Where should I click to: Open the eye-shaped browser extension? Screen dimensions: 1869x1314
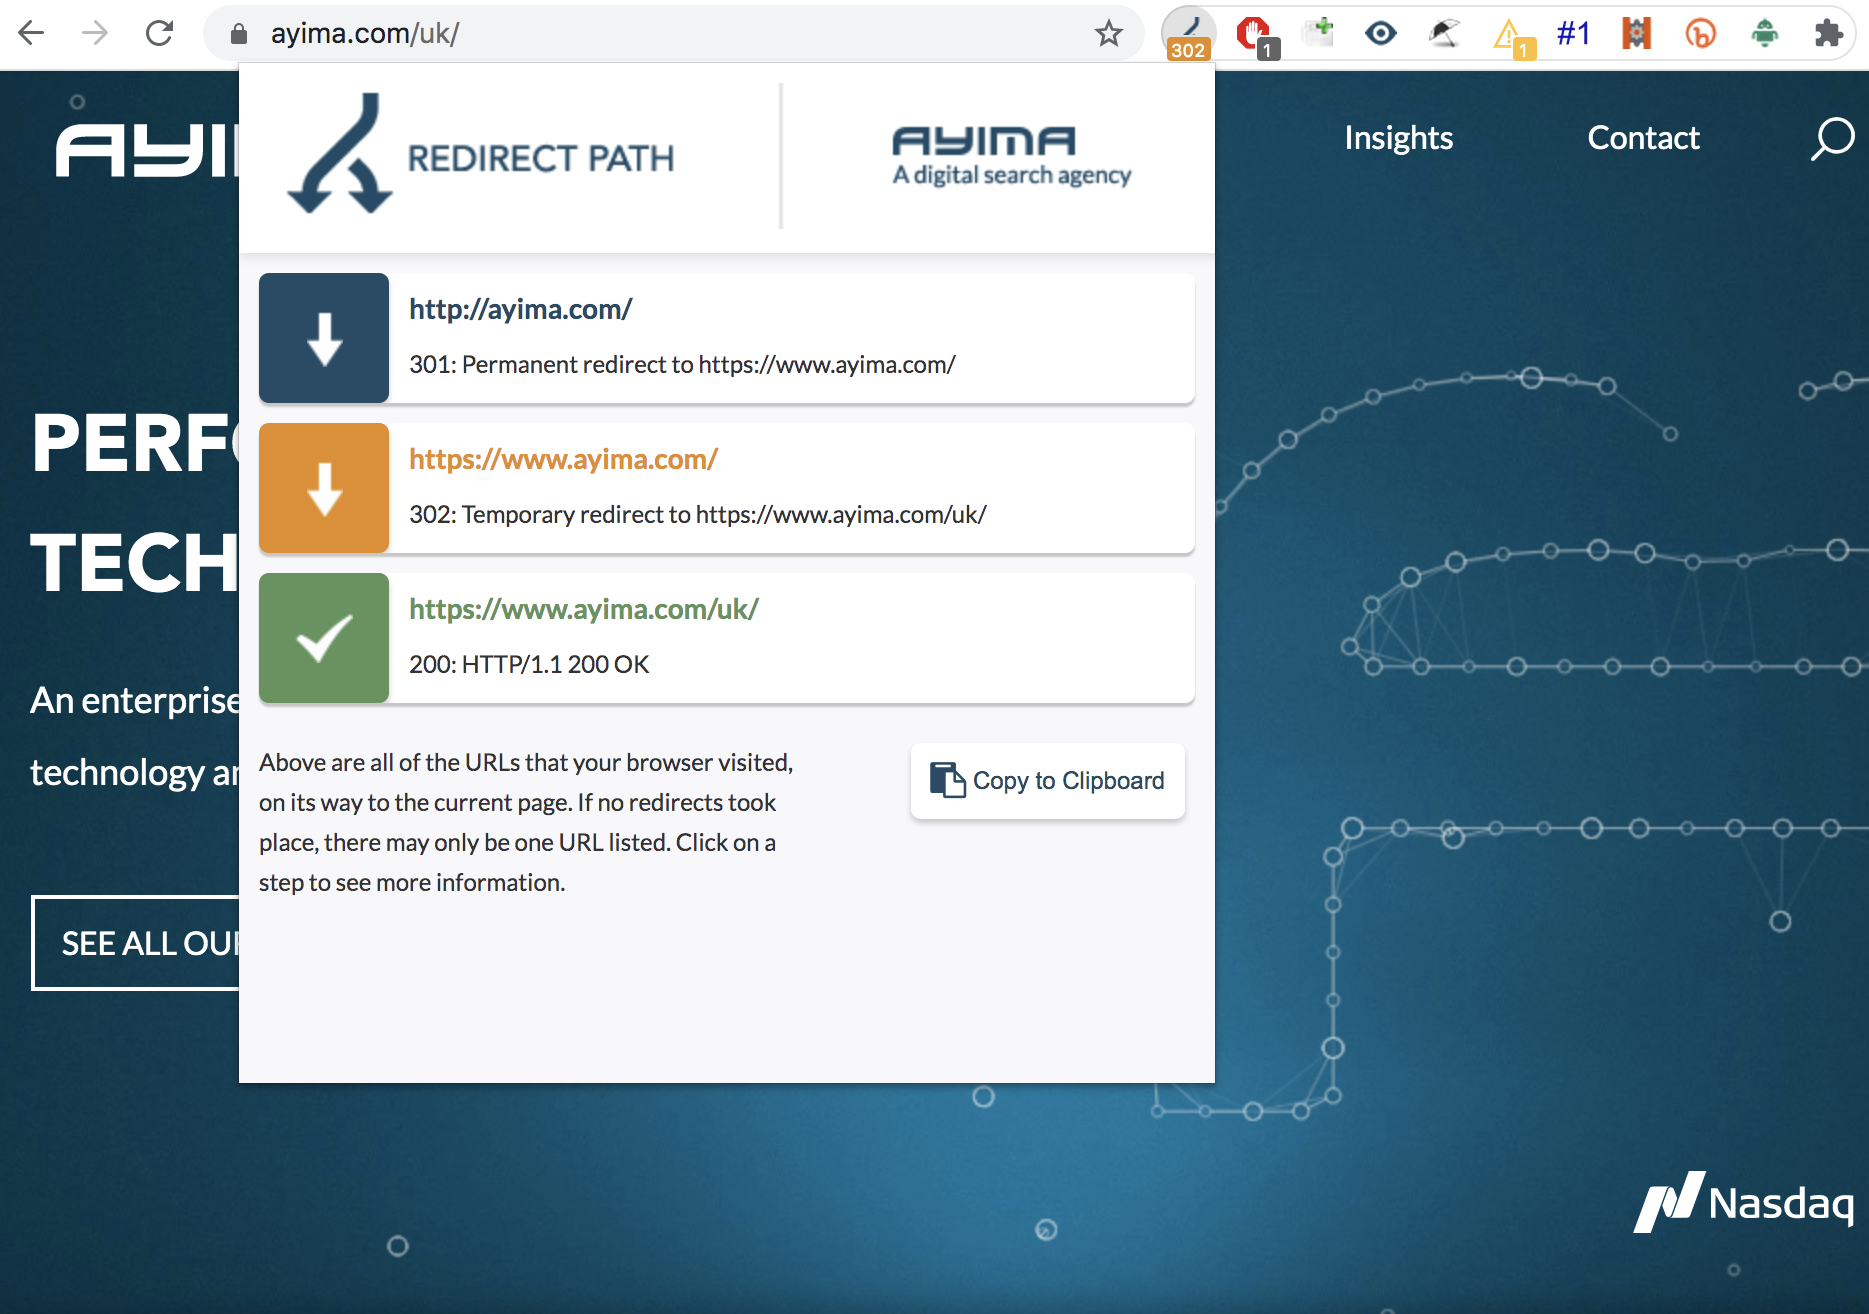(x=1381, y=33)
